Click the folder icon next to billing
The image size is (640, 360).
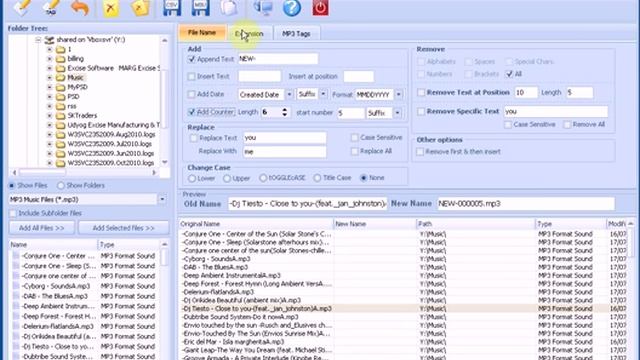[60, 59]
